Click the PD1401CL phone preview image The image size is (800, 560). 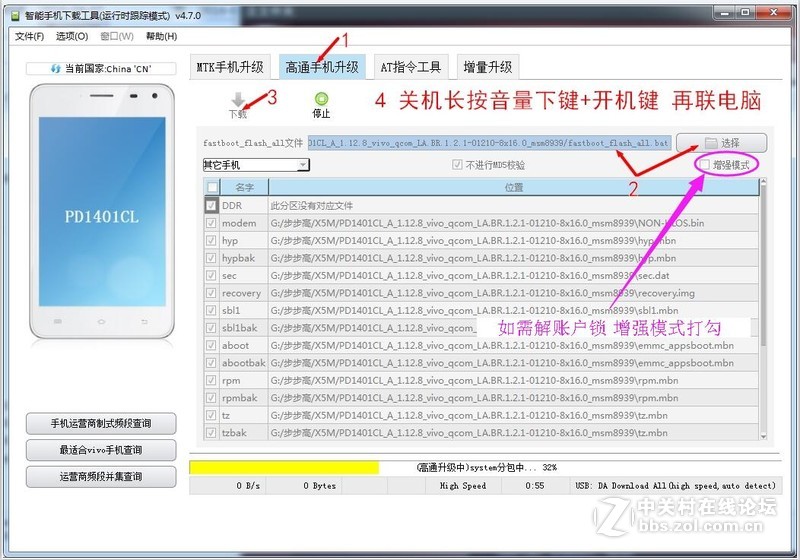click(102, 211)
